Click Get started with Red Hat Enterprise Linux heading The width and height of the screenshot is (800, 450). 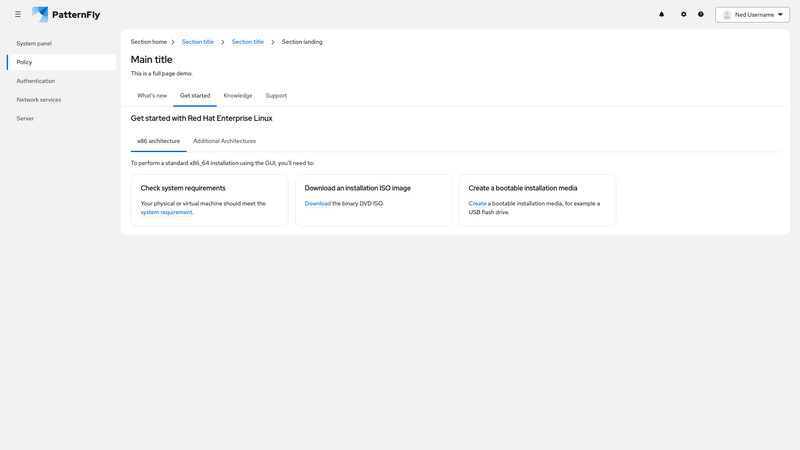pyautogui.click(x=202, y=118)
